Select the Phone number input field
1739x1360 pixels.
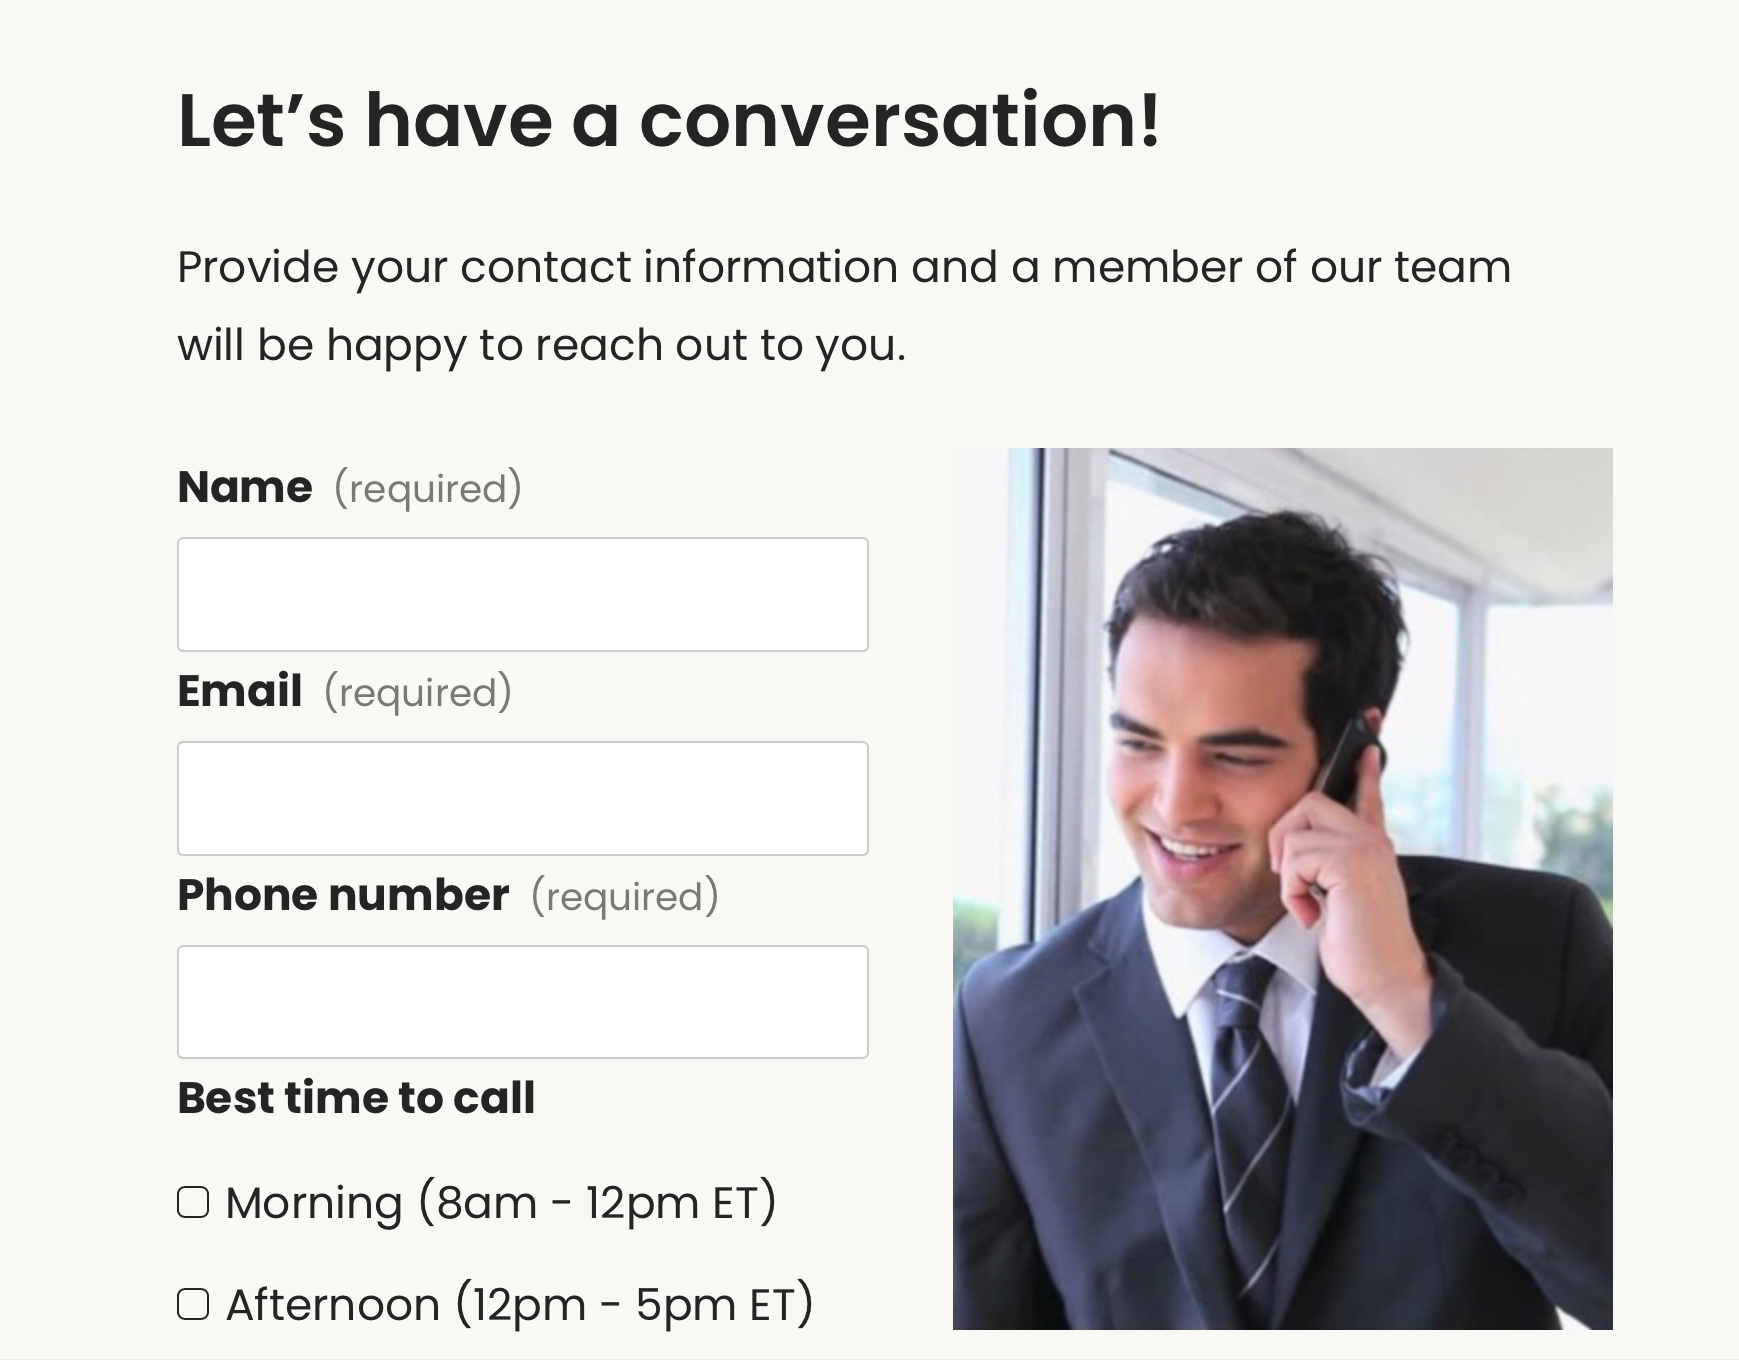point(522,1001)
